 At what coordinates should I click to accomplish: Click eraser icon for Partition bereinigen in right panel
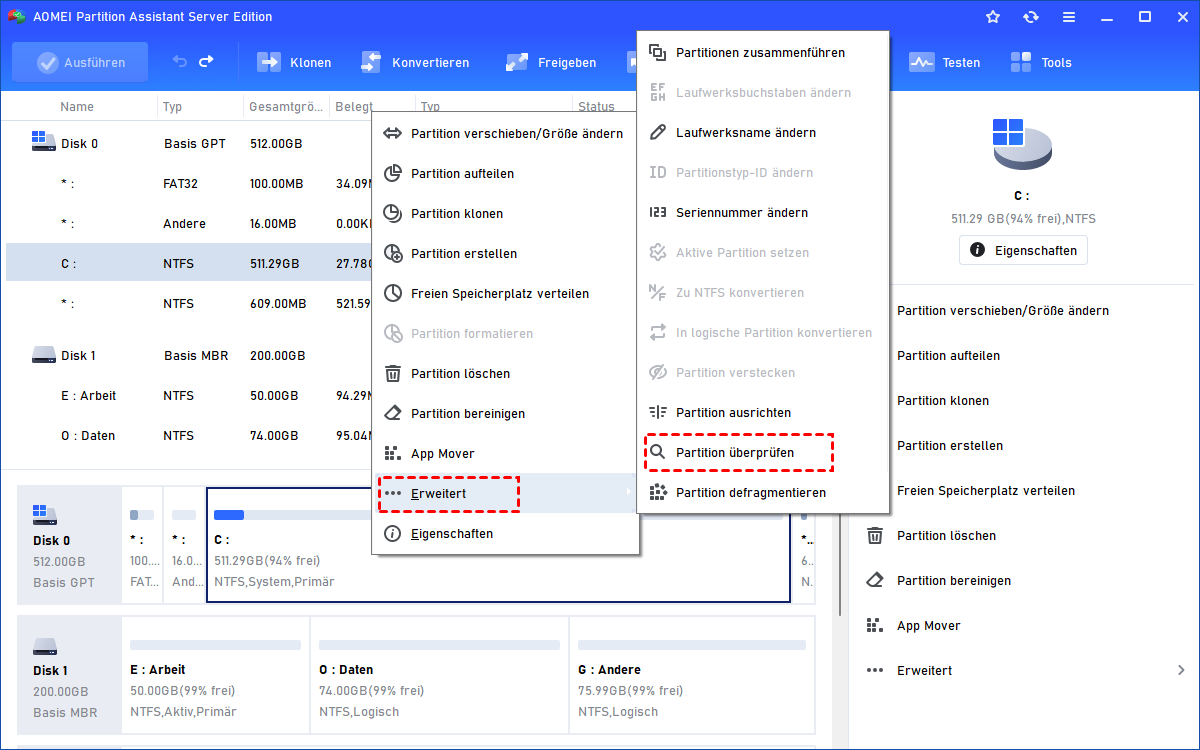click(x=875, y=580)
